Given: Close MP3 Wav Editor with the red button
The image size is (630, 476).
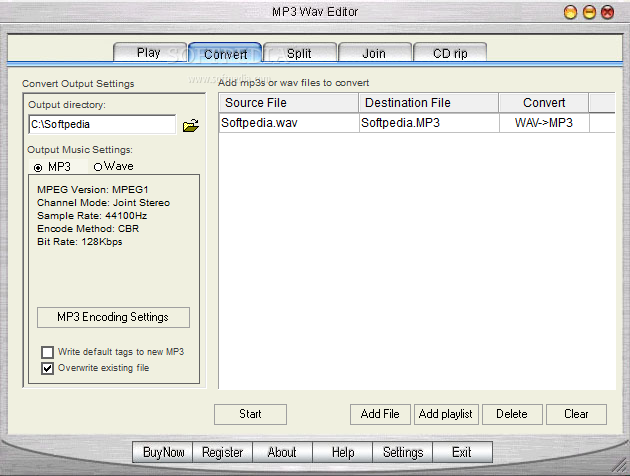Looking at the screenshot, I should pyautogui.click(x=608, y=12).
